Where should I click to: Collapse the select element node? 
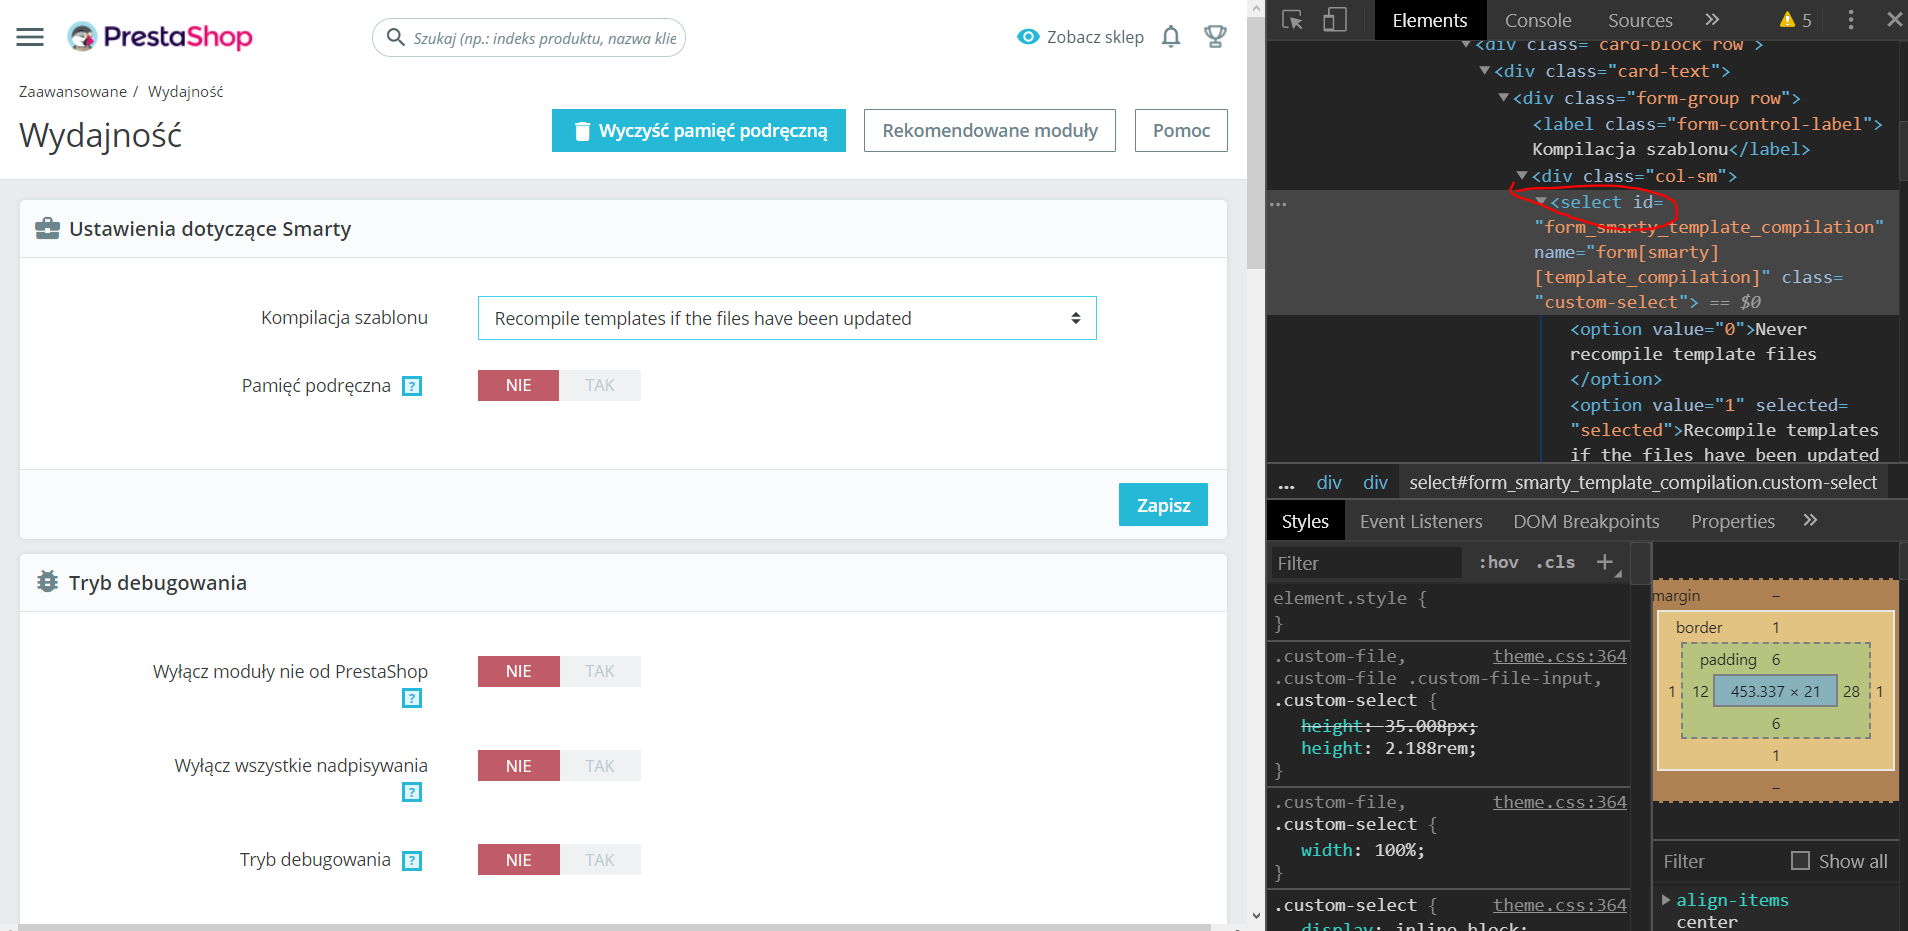(1541, 202)
